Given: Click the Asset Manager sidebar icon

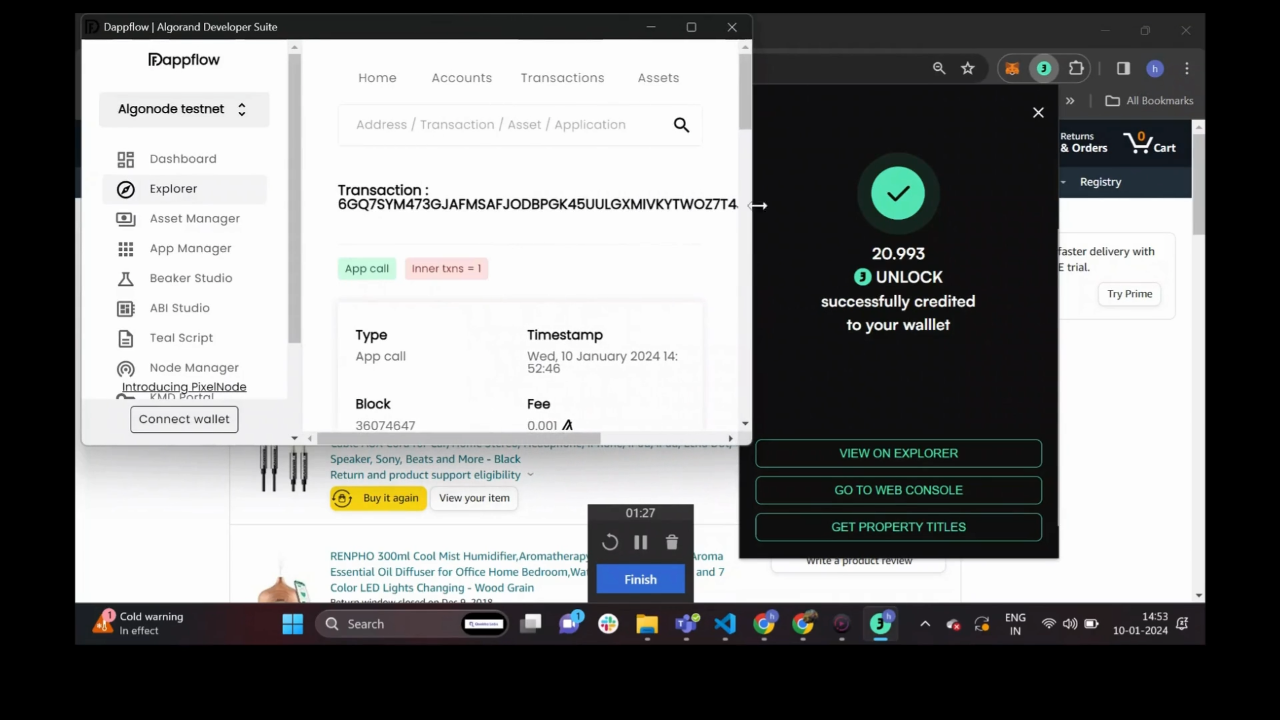Looking at the screenshot, I should tap(125, 219).
